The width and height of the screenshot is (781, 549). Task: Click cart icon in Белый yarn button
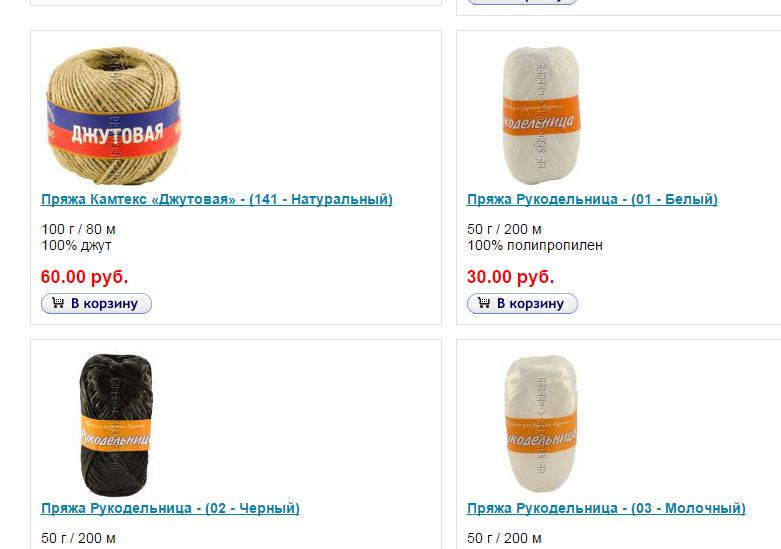click(x=484, y=303)
